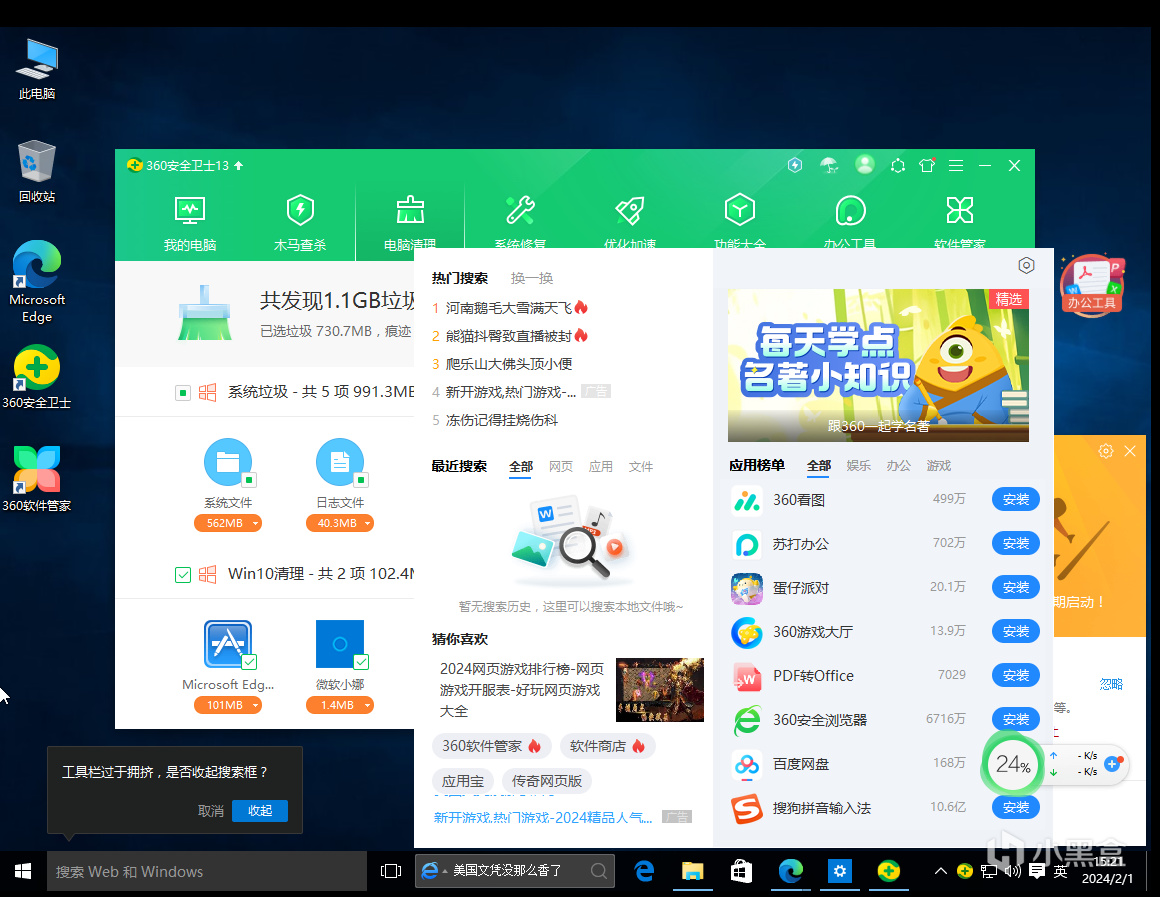Open 我的电脑 tab in 360安全卫士
The width and height of the screenshot is (1160, 897).
[190, 223]
